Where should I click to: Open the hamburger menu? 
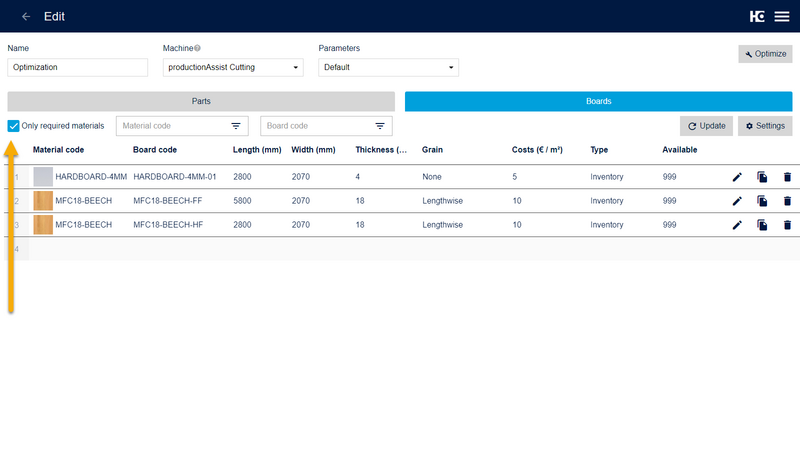click(782, 17)
